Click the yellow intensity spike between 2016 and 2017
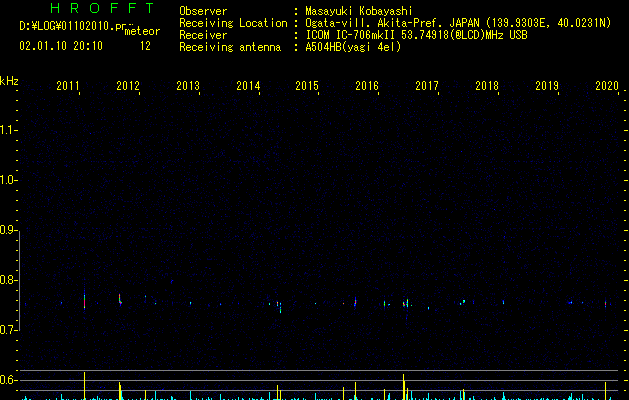The width and height of the screenshot is (629, 400). (404, 387)
